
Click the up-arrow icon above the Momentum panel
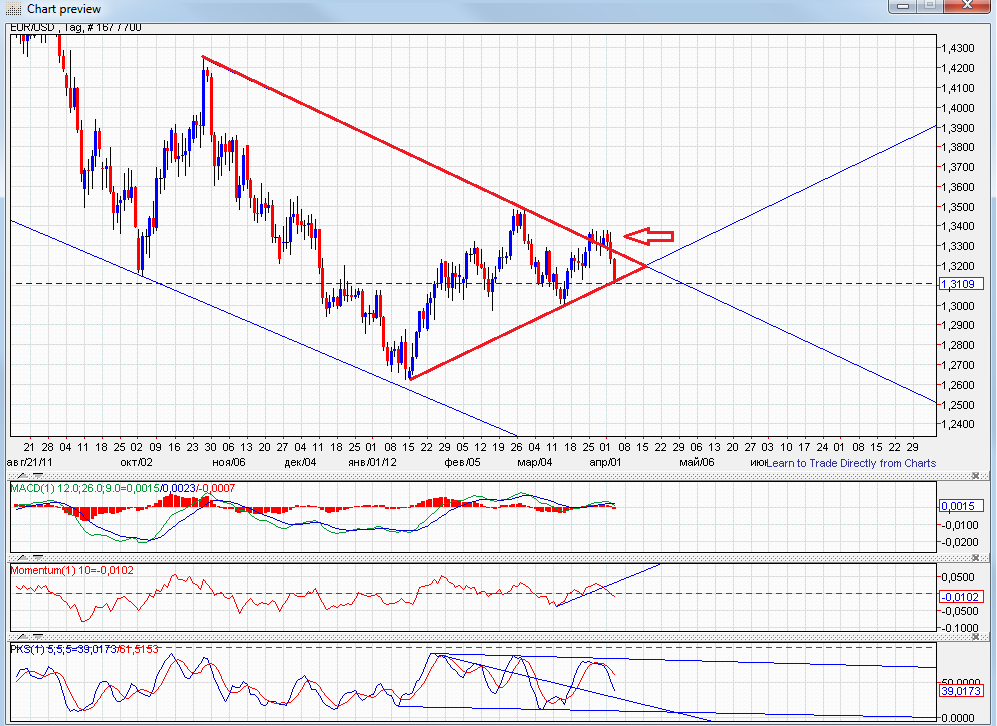point(22,558)
